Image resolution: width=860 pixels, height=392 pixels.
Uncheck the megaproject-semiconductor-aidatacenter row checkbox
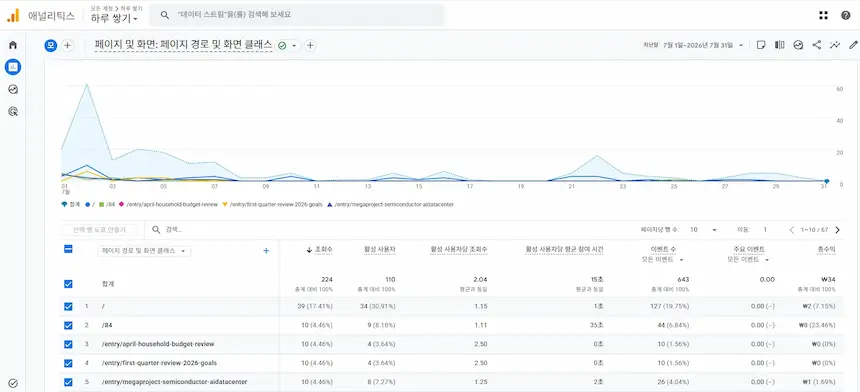[68, 382]
